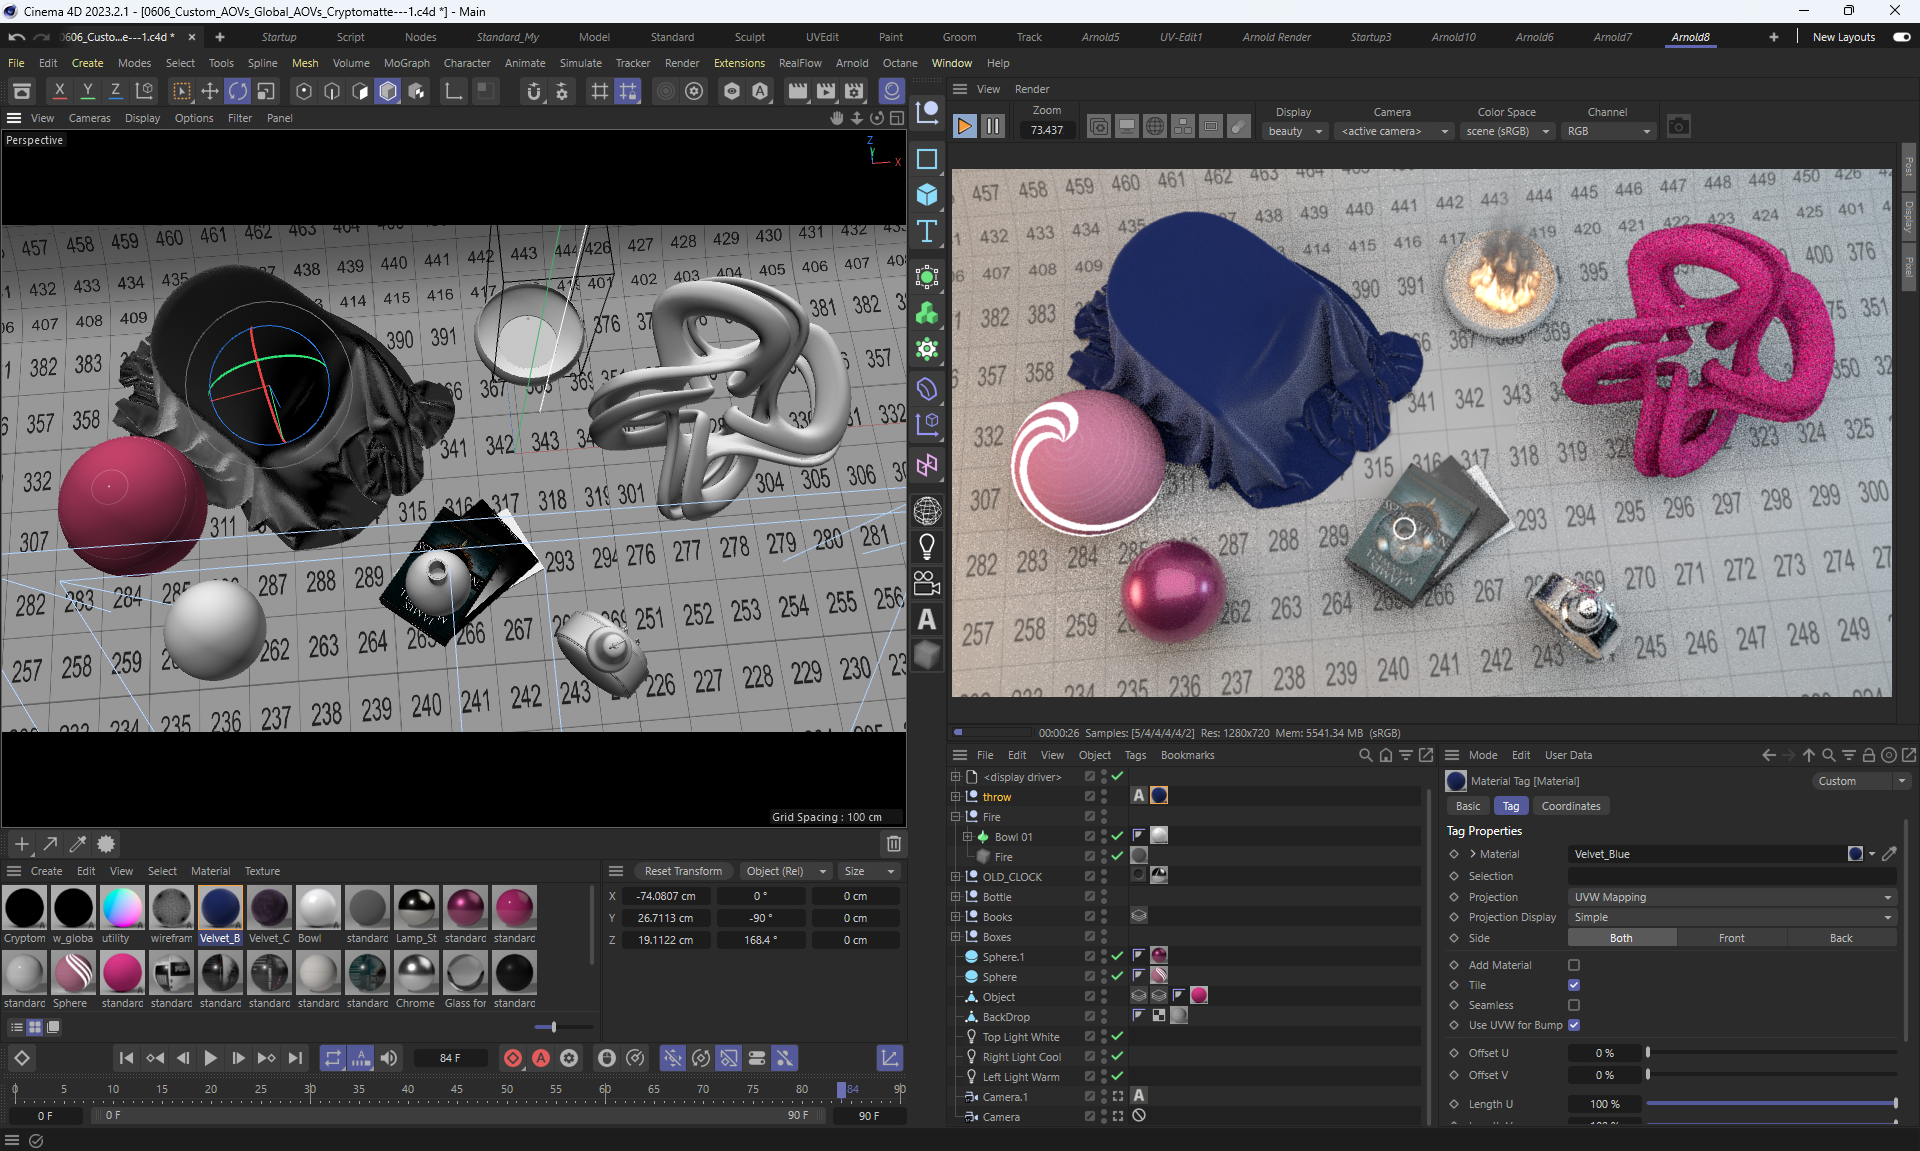This screenshot has height=1151, width=1920.
Task: Select the Move tool in the toolbar
Action: tap(210, 91)
